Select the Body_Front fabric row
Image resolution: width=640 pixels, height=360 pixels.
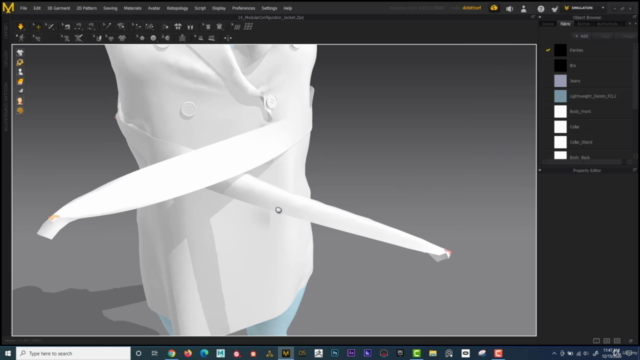pos(588,111)
